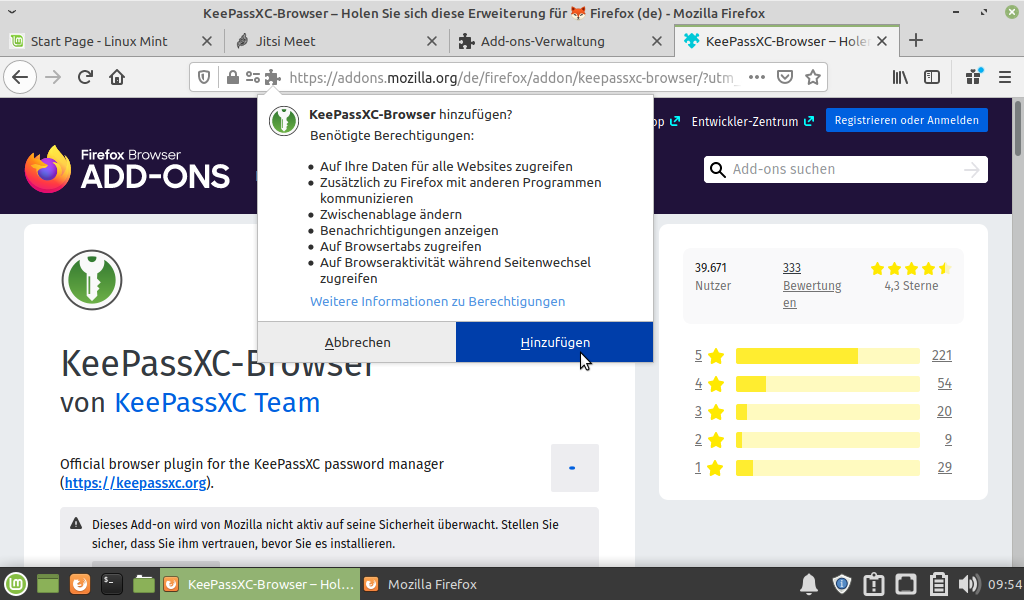The image size is (1024, 600).
Task: Switch to the Add-ons-Verwaltung tab
Action: [x=542, y=41]
